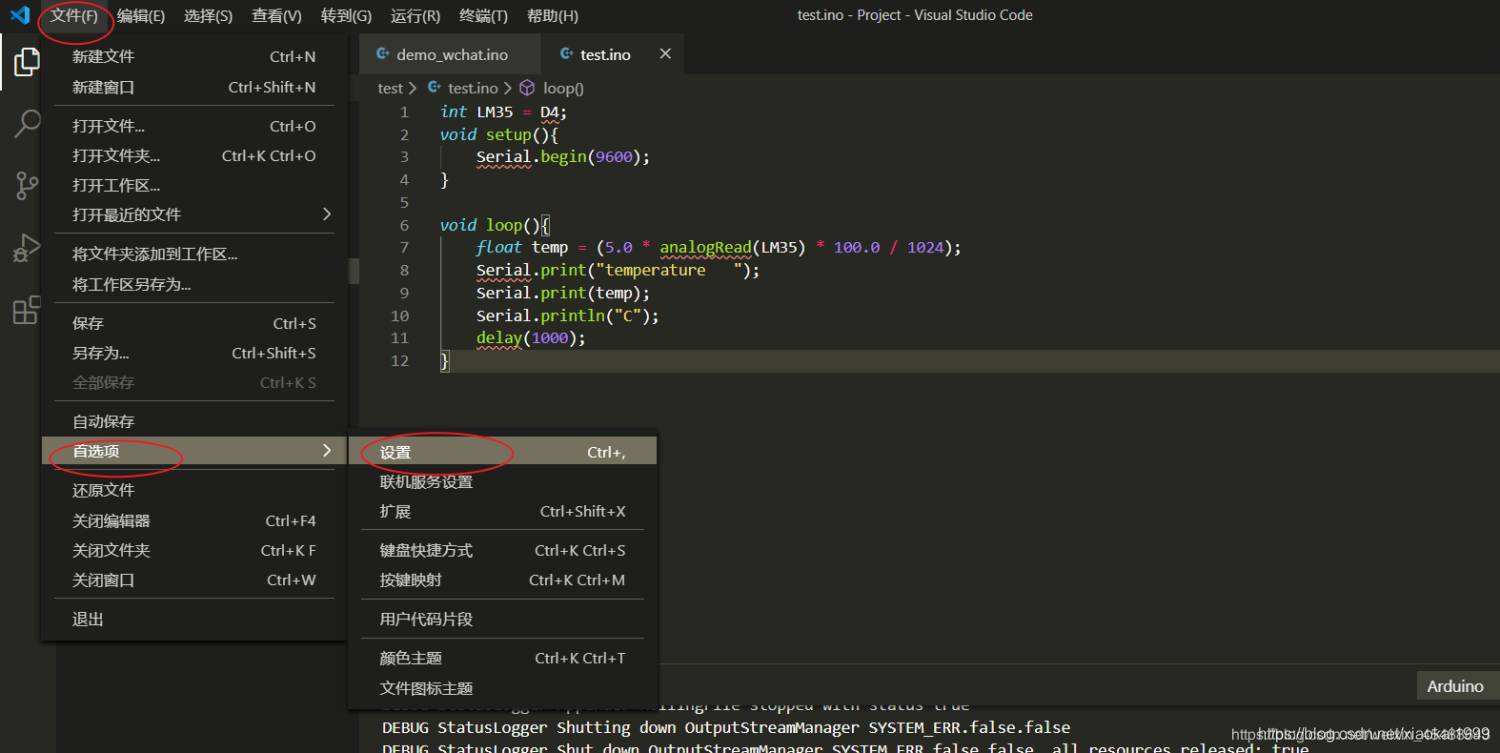This screenshot has width=1500, height=753.
Task: Select 打开文件... menu entry
Action: pyautogui.click(x=194, y=126)
